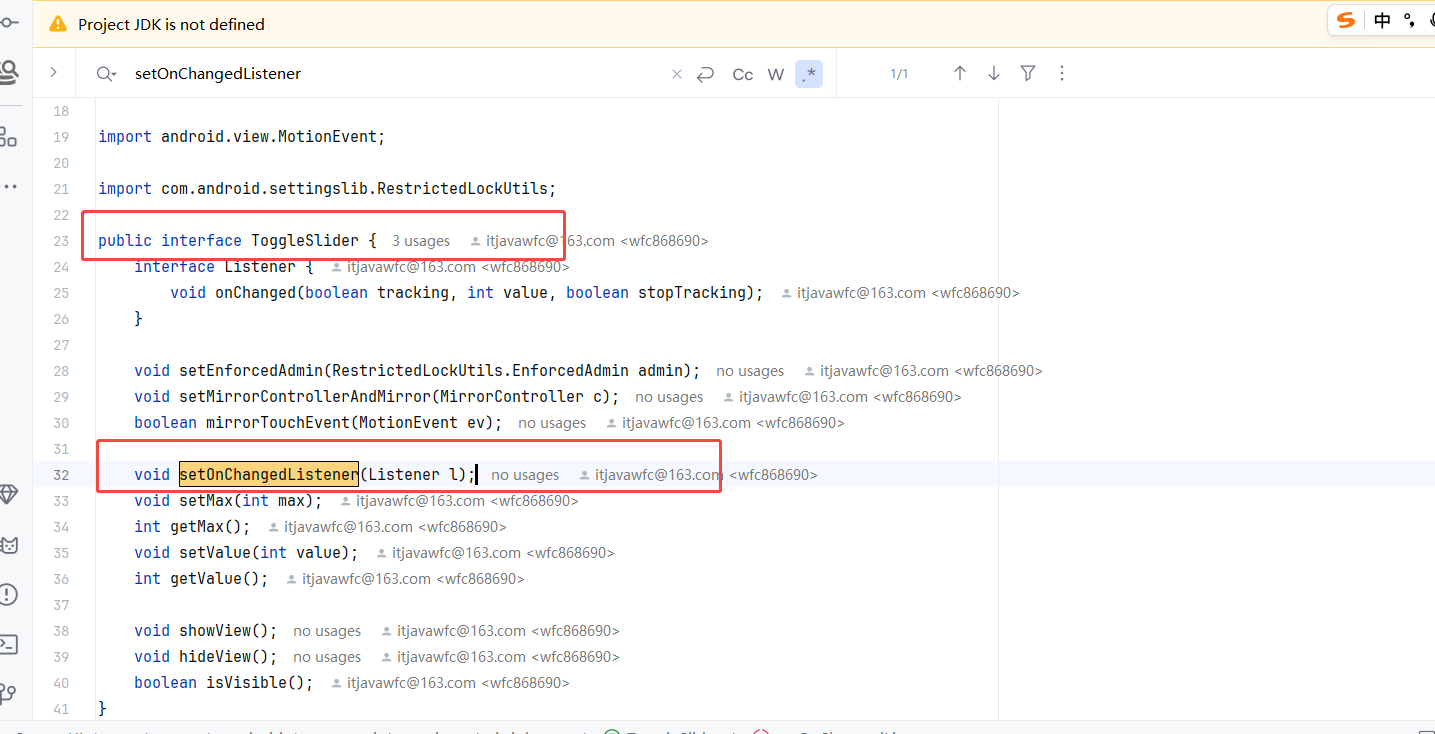Click the search history magnifier icon
1435x734 pixels.
106,74
